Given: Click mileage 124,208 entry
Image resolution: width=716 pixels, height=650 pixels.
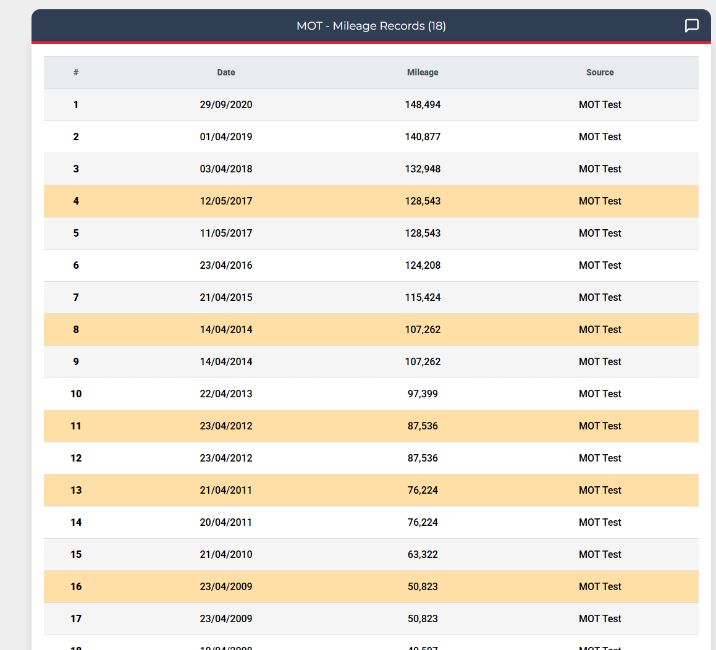Looking at the screenshot, I should pos(423,265).
